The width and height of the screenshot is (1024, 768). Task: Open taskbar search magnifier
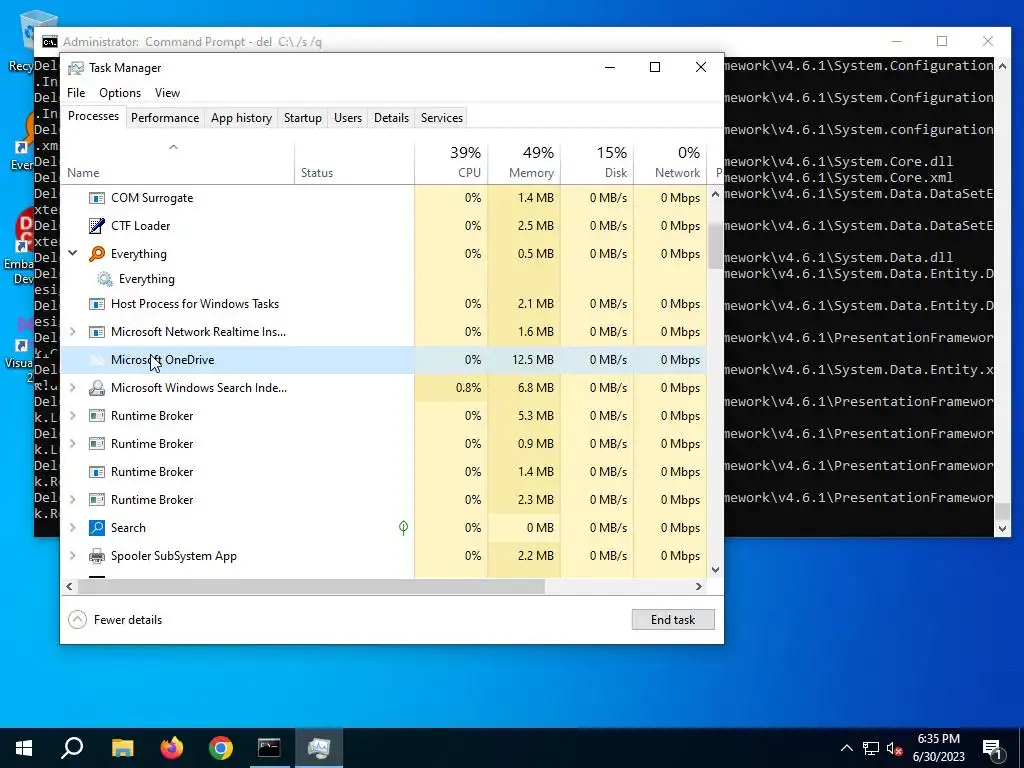72,748
